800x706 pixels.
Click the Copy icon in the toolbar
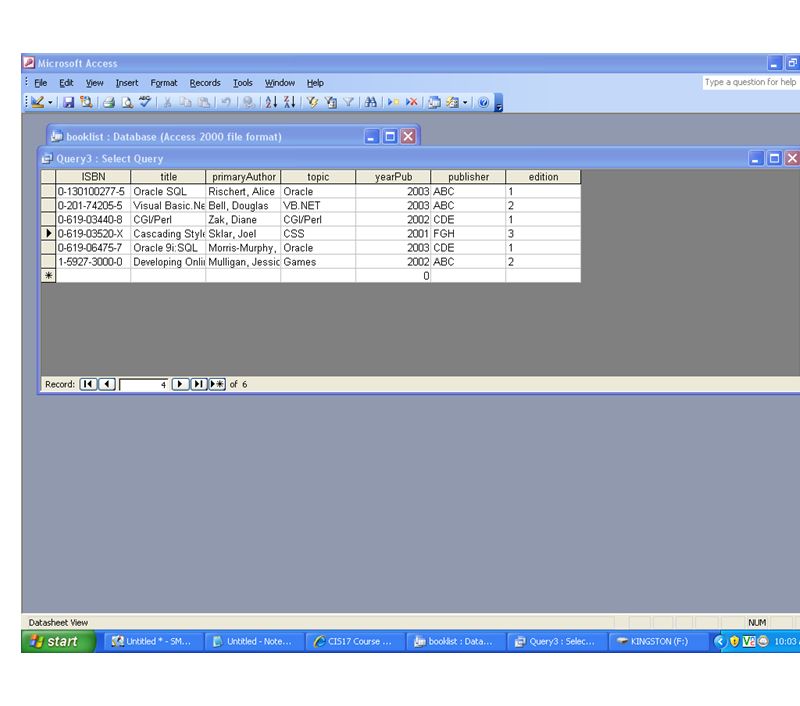click(186, 103)
